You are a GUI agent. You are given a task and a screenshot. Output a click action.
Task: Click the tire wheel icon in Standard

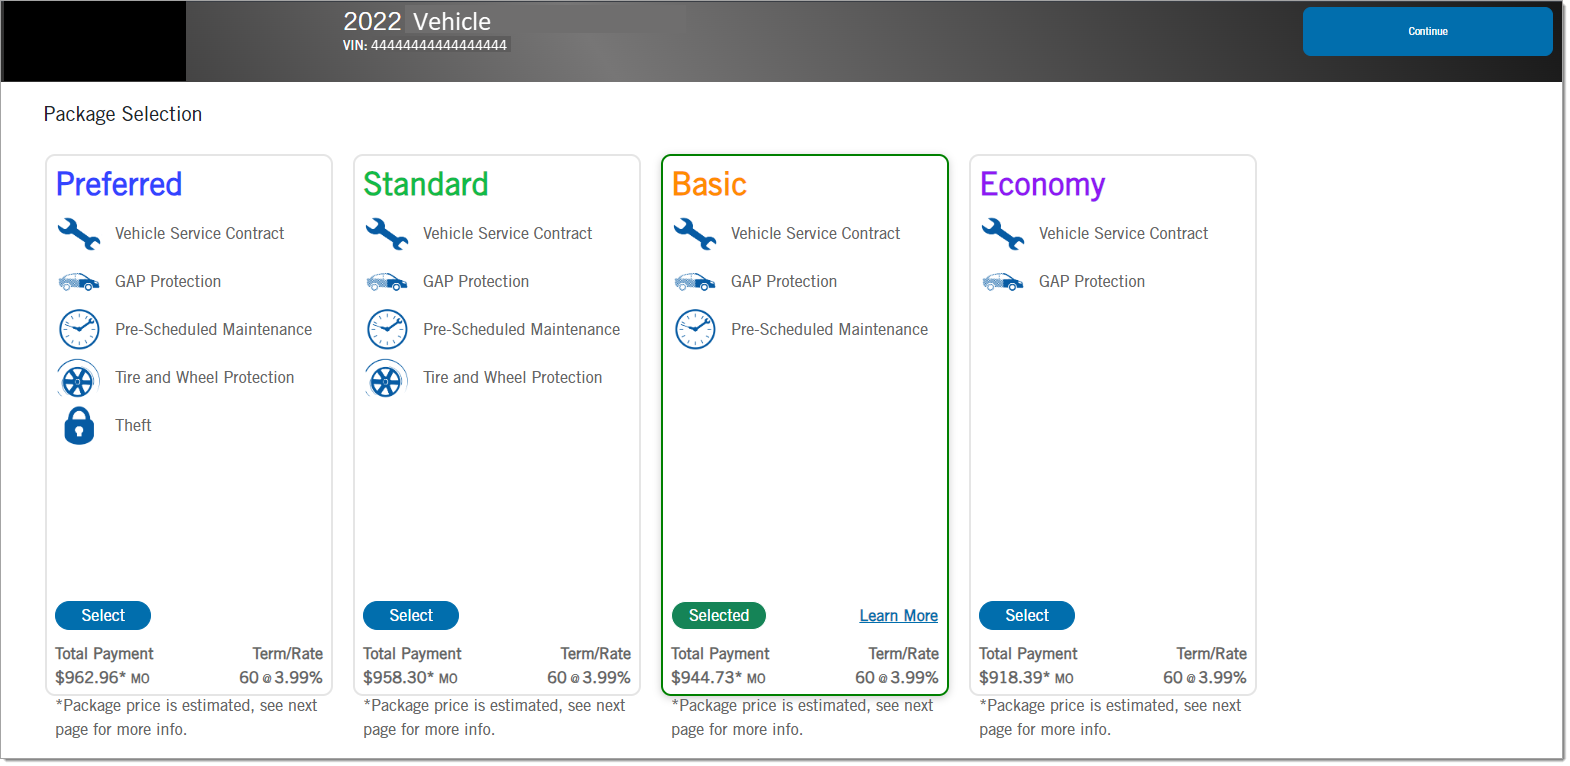click(x=386, y=378)
